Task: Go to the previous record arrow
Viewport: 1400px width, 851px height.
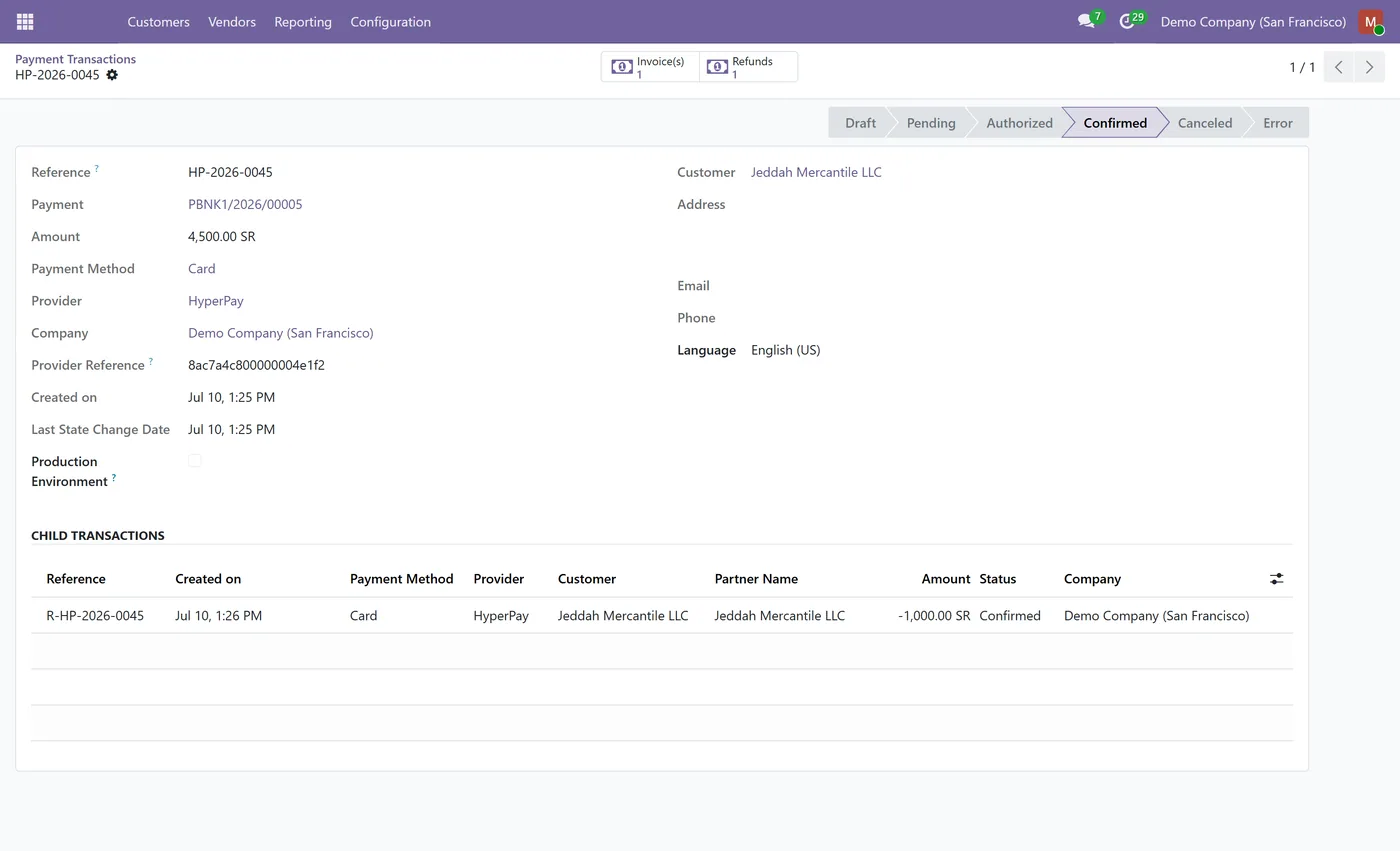Action: point(1339,67)
